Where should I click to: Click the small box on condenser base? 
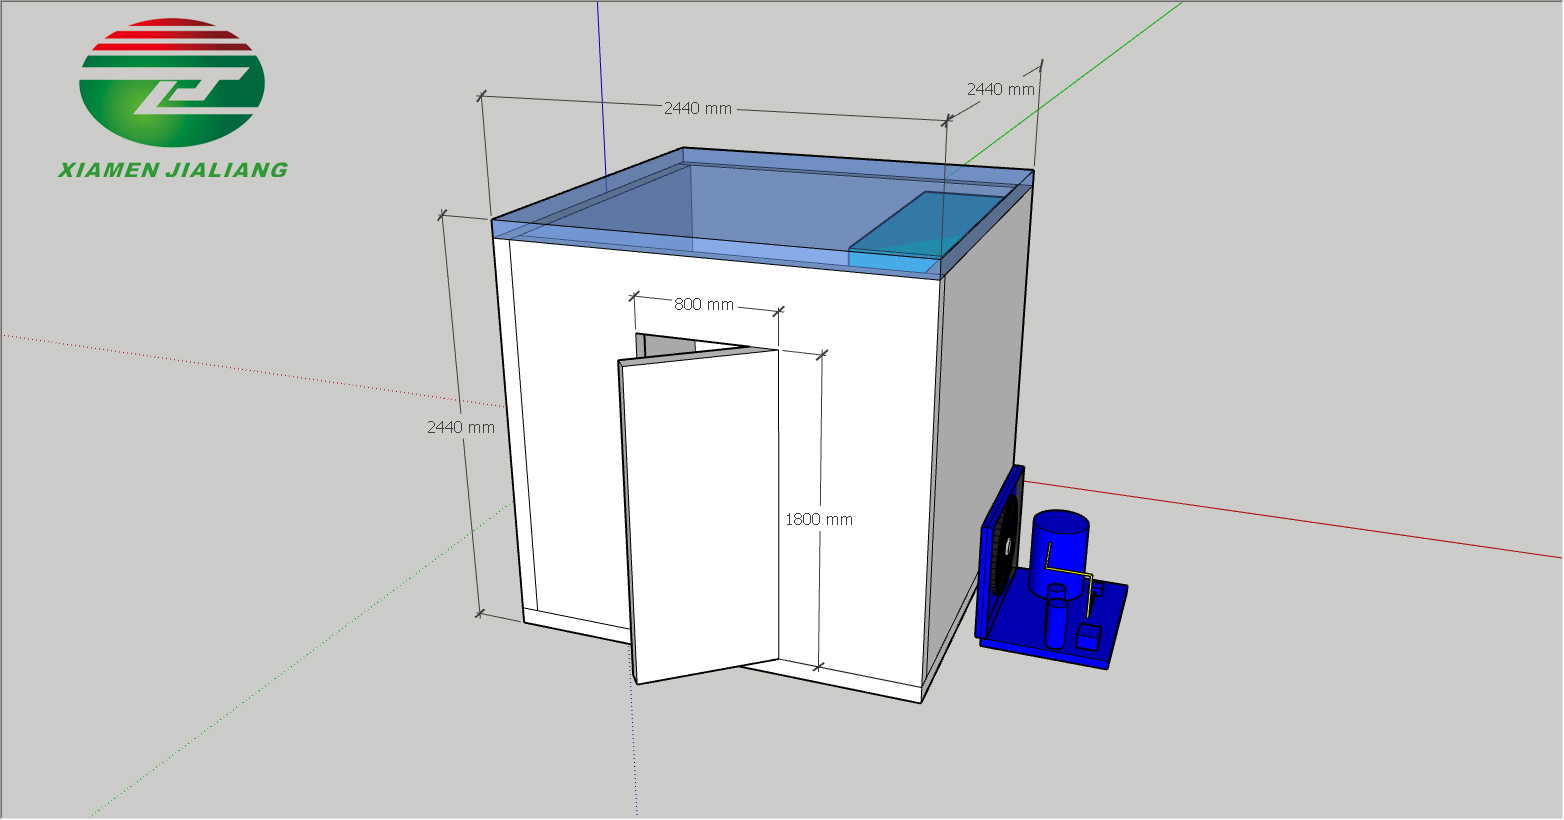click(x=1088, y=636)
